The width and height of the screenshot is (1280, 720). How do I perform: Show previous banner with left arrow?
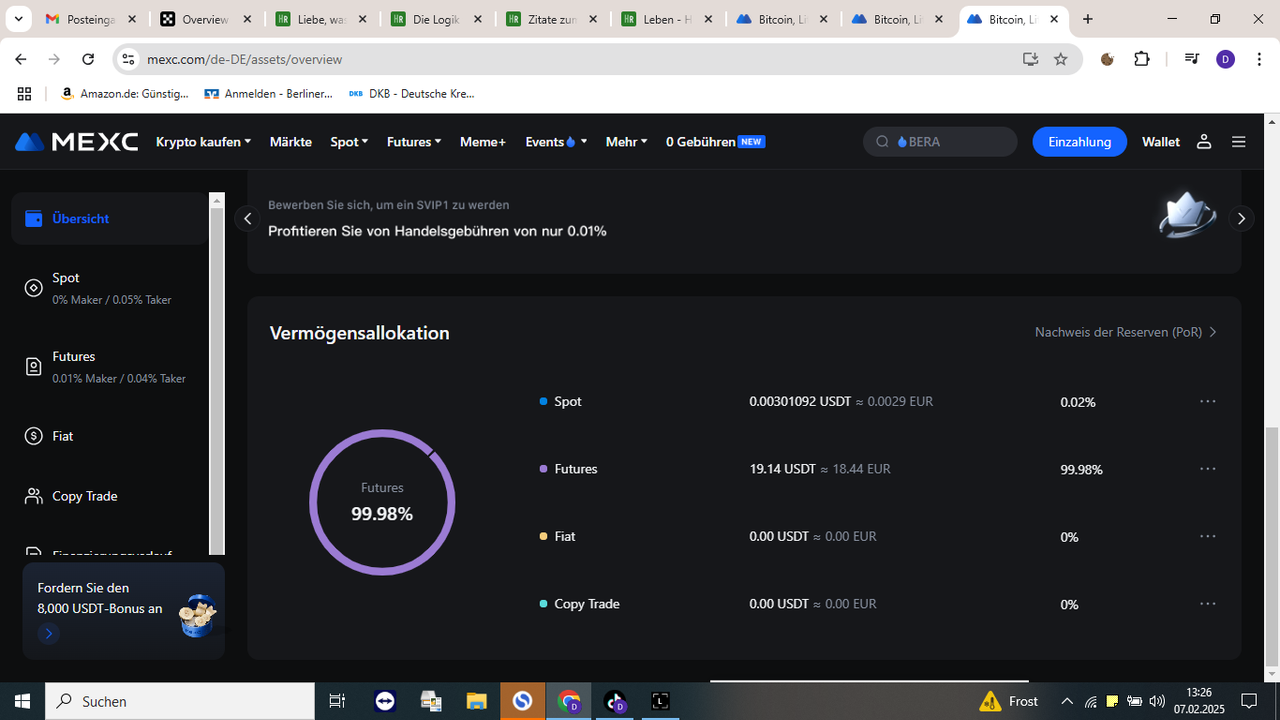pos(248,219)
